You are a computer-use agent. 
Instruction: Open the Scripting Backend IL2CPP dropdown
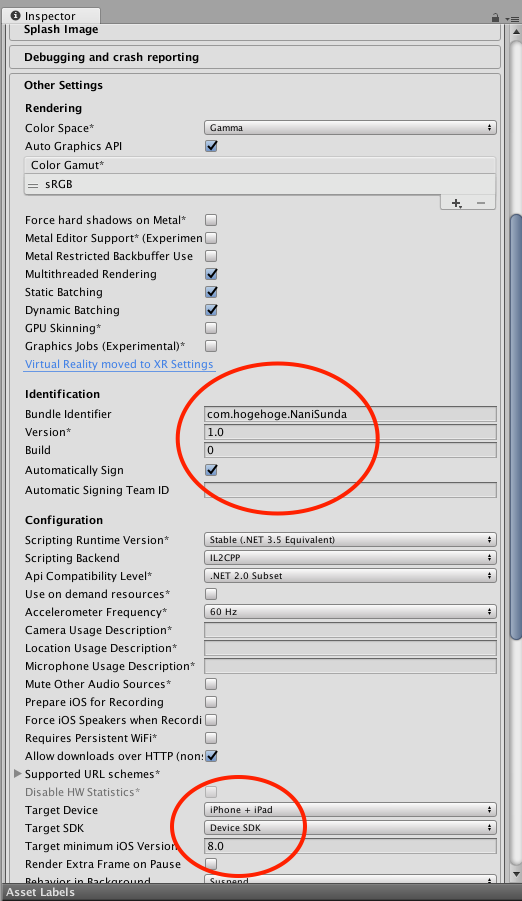(x=350, y=557)
